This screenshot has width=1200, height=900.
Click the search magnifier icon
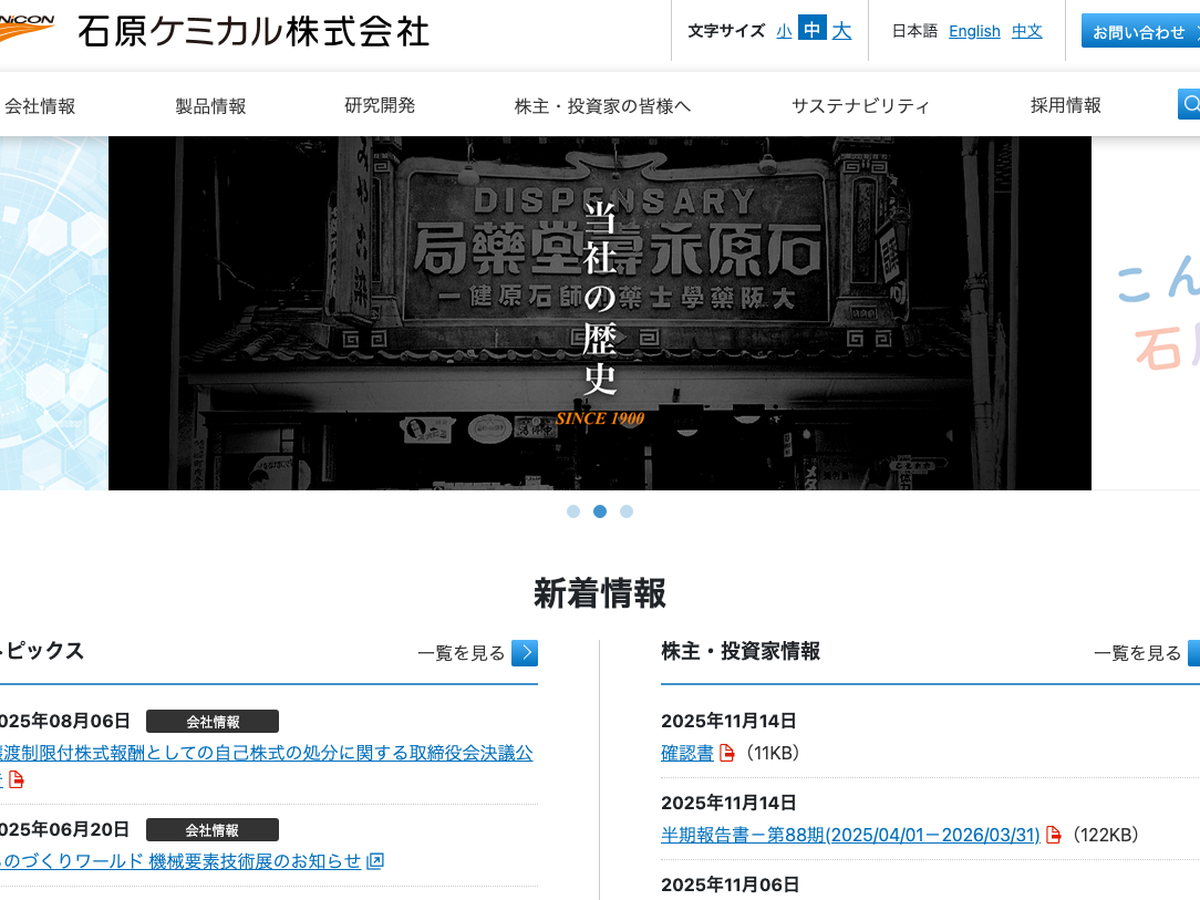pyautogui.click(x=1189, y=104)
